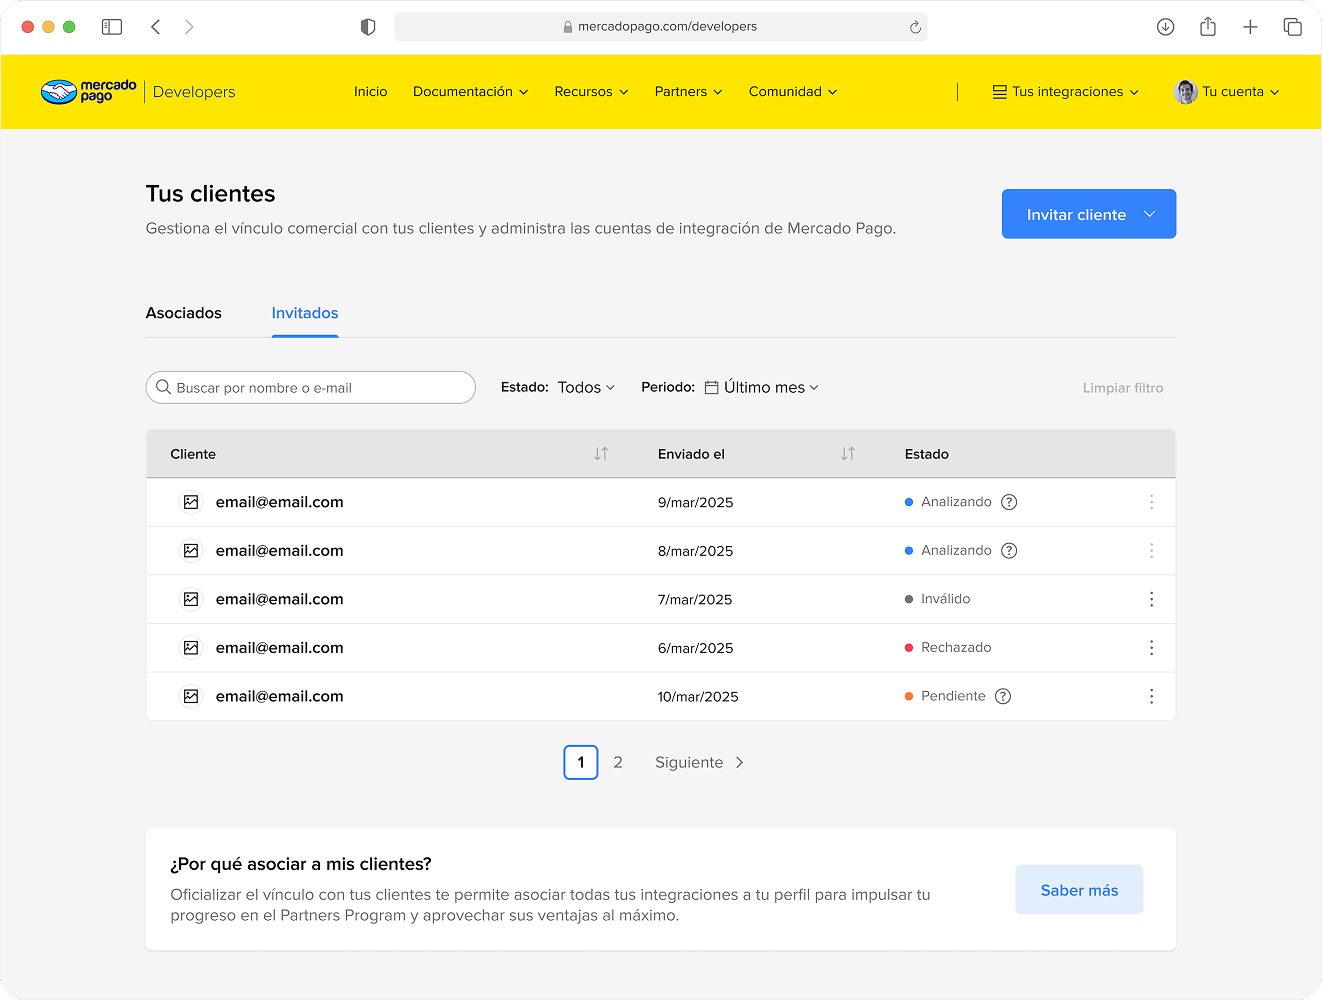Click the Mercado Pago logo
The width and height of the screenshot is (1322, 1000).
89,91
